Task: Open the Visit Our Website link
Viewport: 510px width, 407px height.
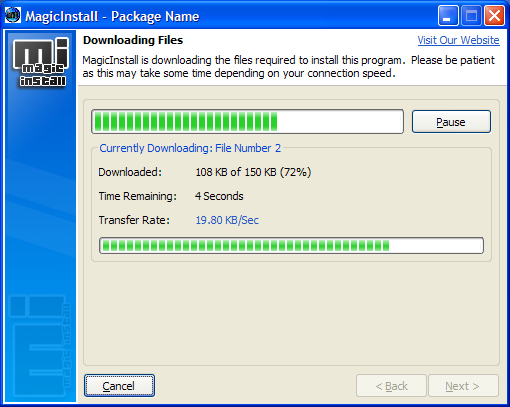Action: coord(458,40)
